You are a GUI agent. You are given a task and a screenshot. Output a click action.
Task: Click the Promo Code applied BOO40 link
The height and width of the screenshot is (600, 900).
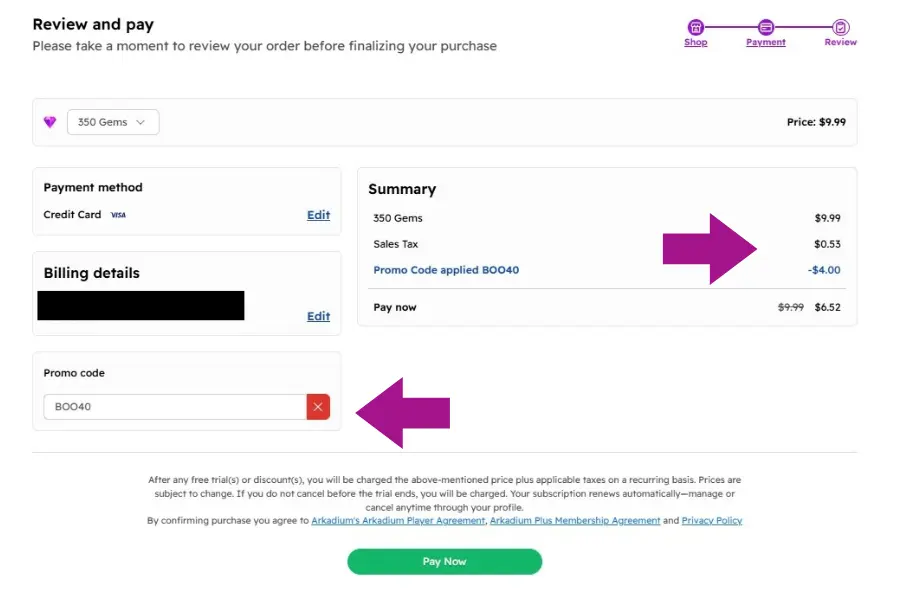pos(446,270)
